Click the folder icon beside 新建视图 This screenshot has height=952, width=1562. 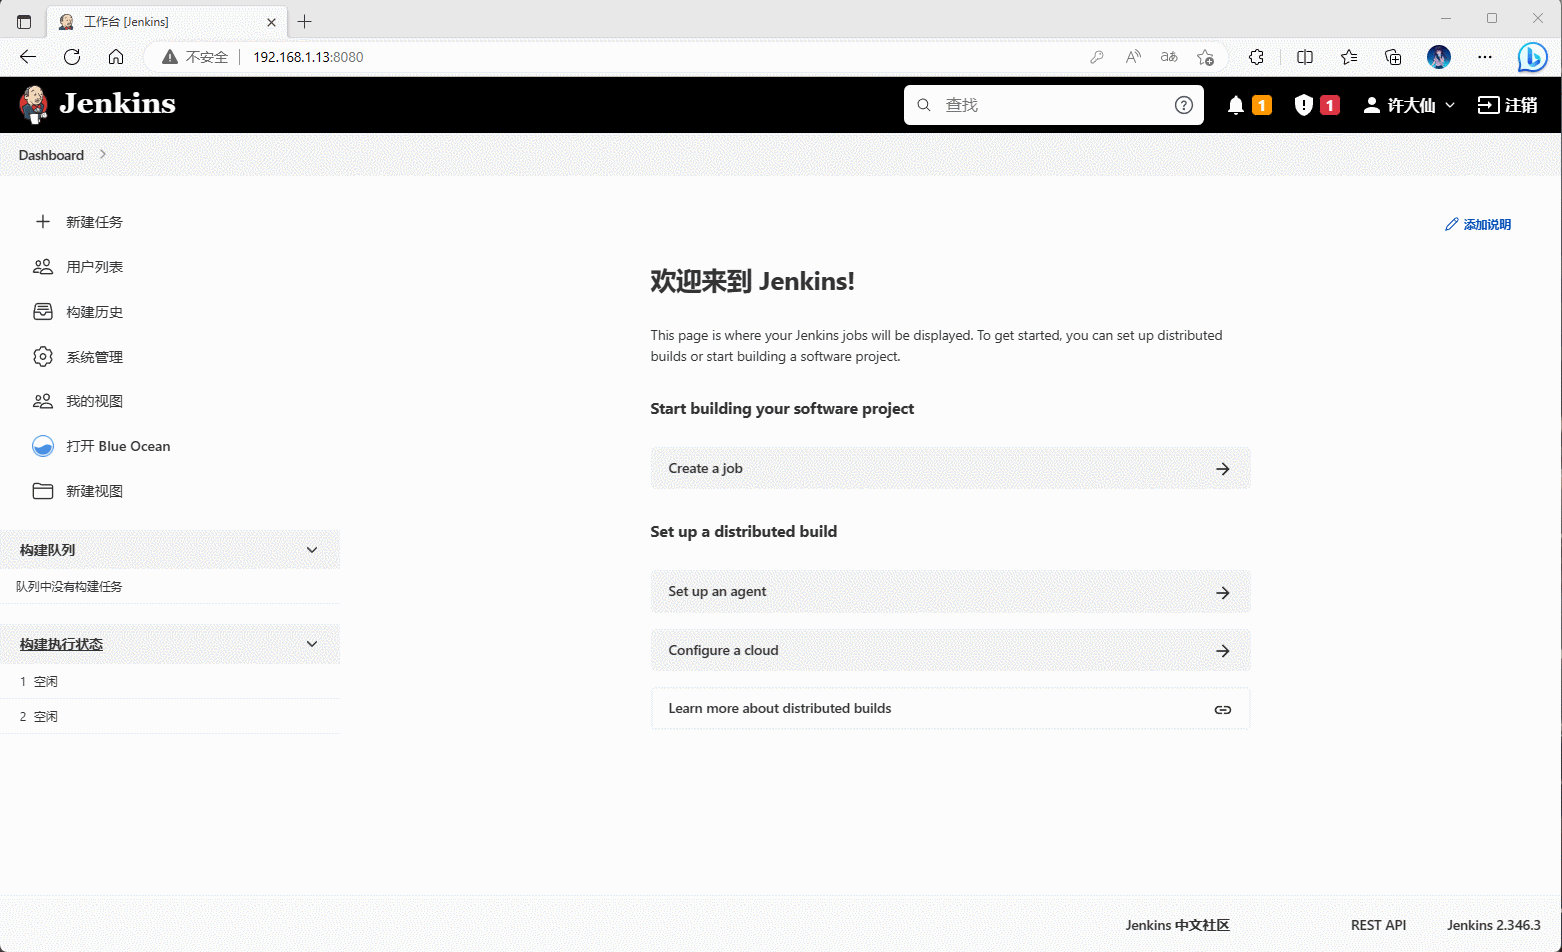click(x=43, y=491)
